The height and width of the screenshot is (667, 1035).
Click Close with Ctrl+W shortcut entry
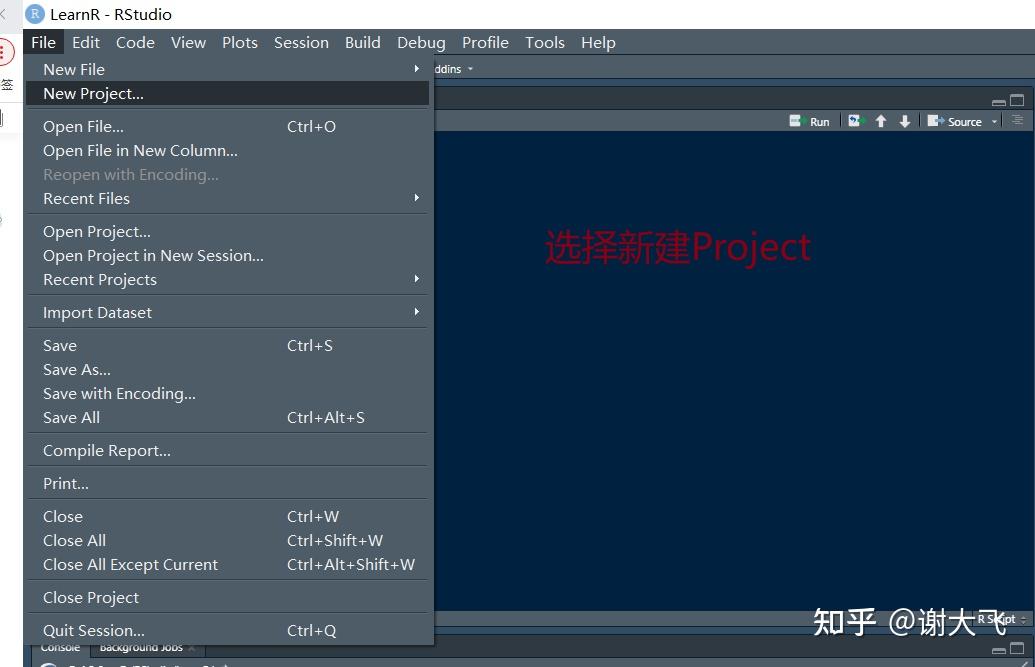227,517
